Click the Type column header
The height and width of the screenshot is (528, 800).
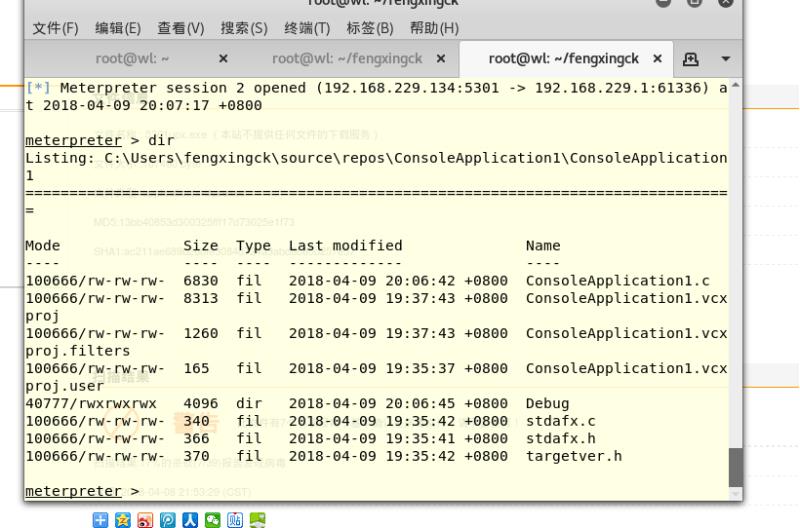[x=254, y=246]
